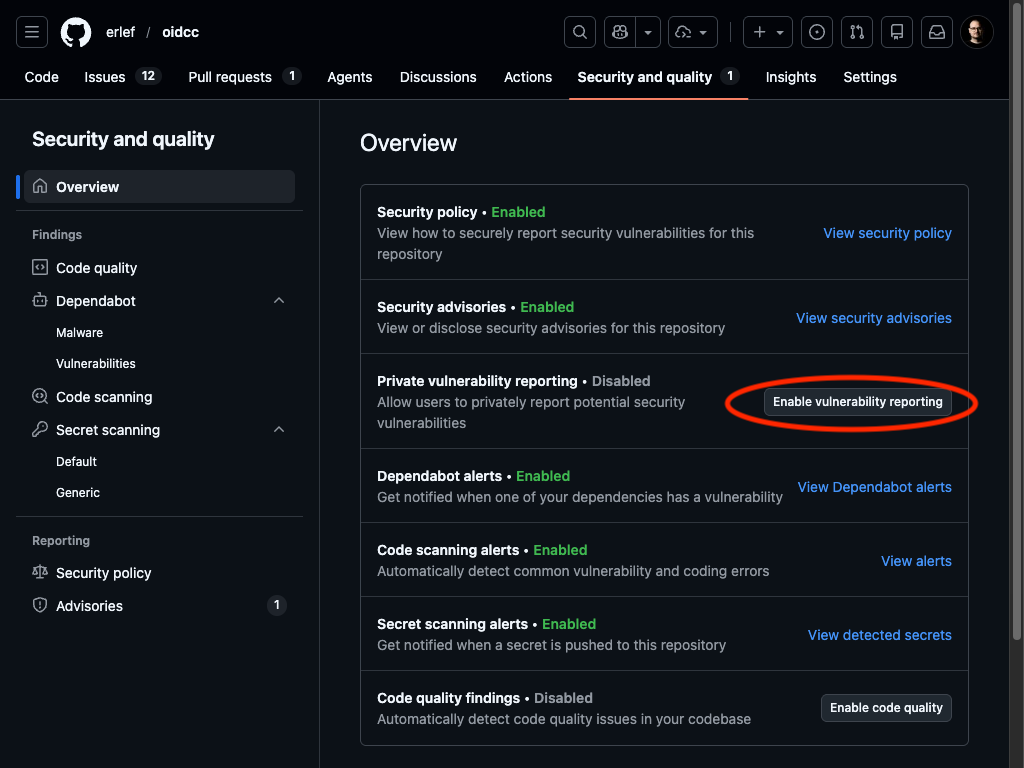Viewport: 1024px width, 768px height.
Task: Open Generic under Secret scanning
Action: click(x=78, y=492)
